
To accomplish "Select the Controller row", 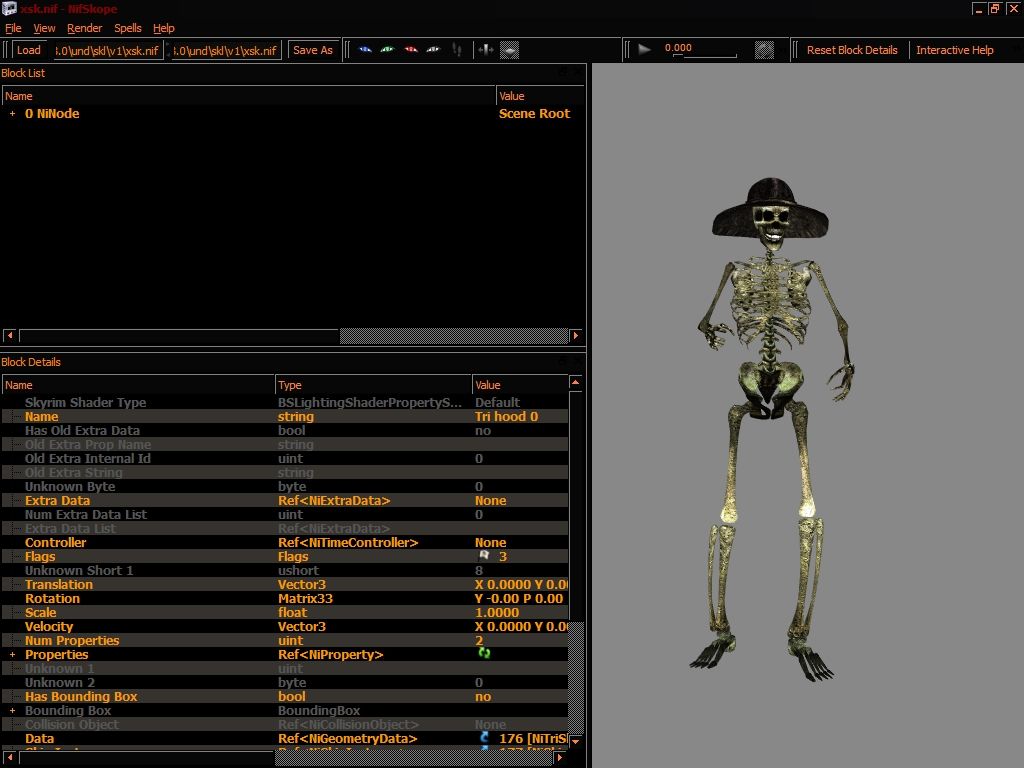I will [x=285, y=543].
